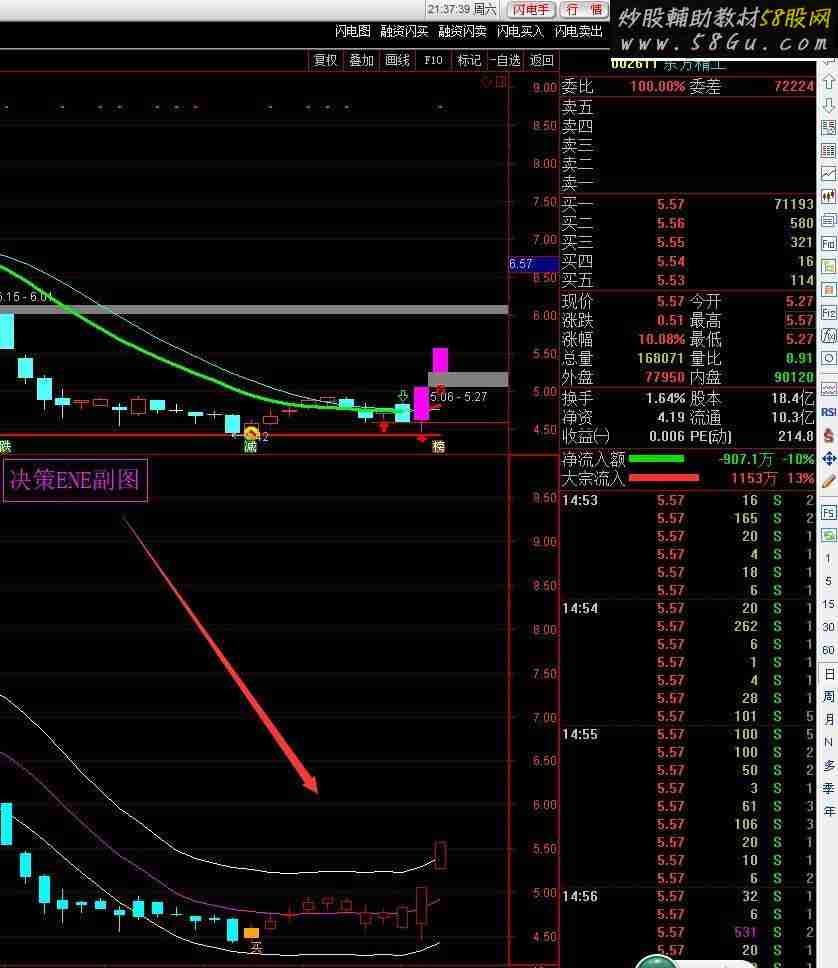Click the 决策ENE副图 indicator label

point(75,480)
